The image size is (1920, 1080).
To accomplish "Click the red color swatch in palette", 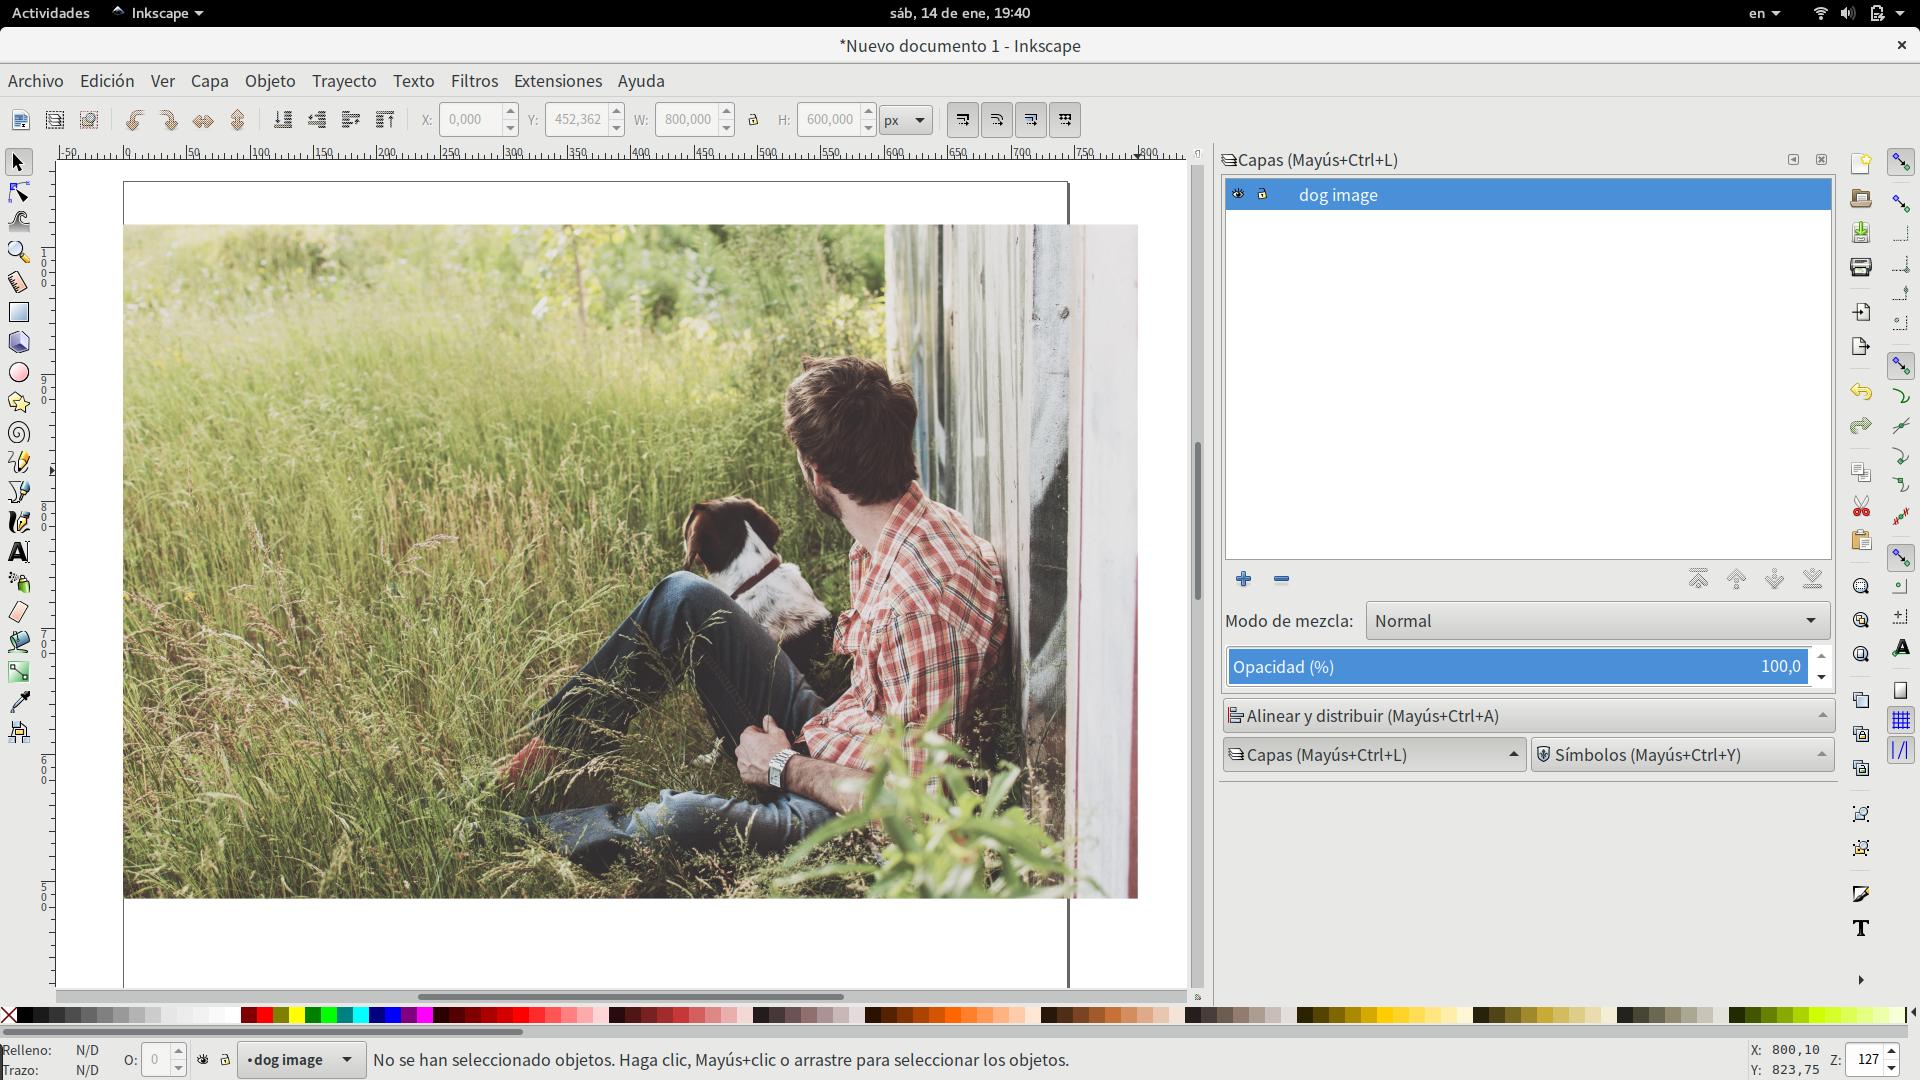I will (x=265, y=1016).
